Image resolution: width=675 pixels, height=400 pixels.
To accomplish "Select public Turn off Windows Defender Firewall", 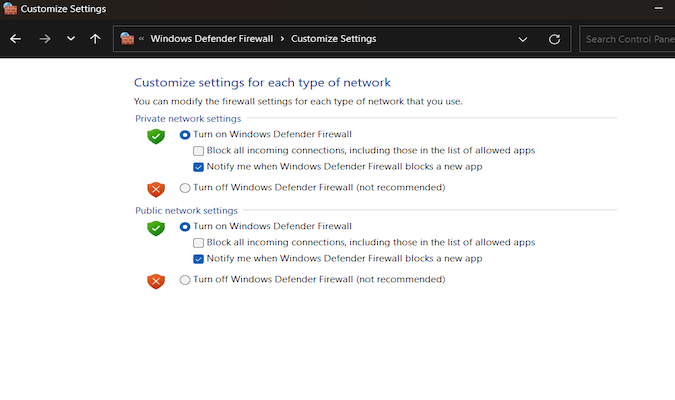I will (185, 280).
